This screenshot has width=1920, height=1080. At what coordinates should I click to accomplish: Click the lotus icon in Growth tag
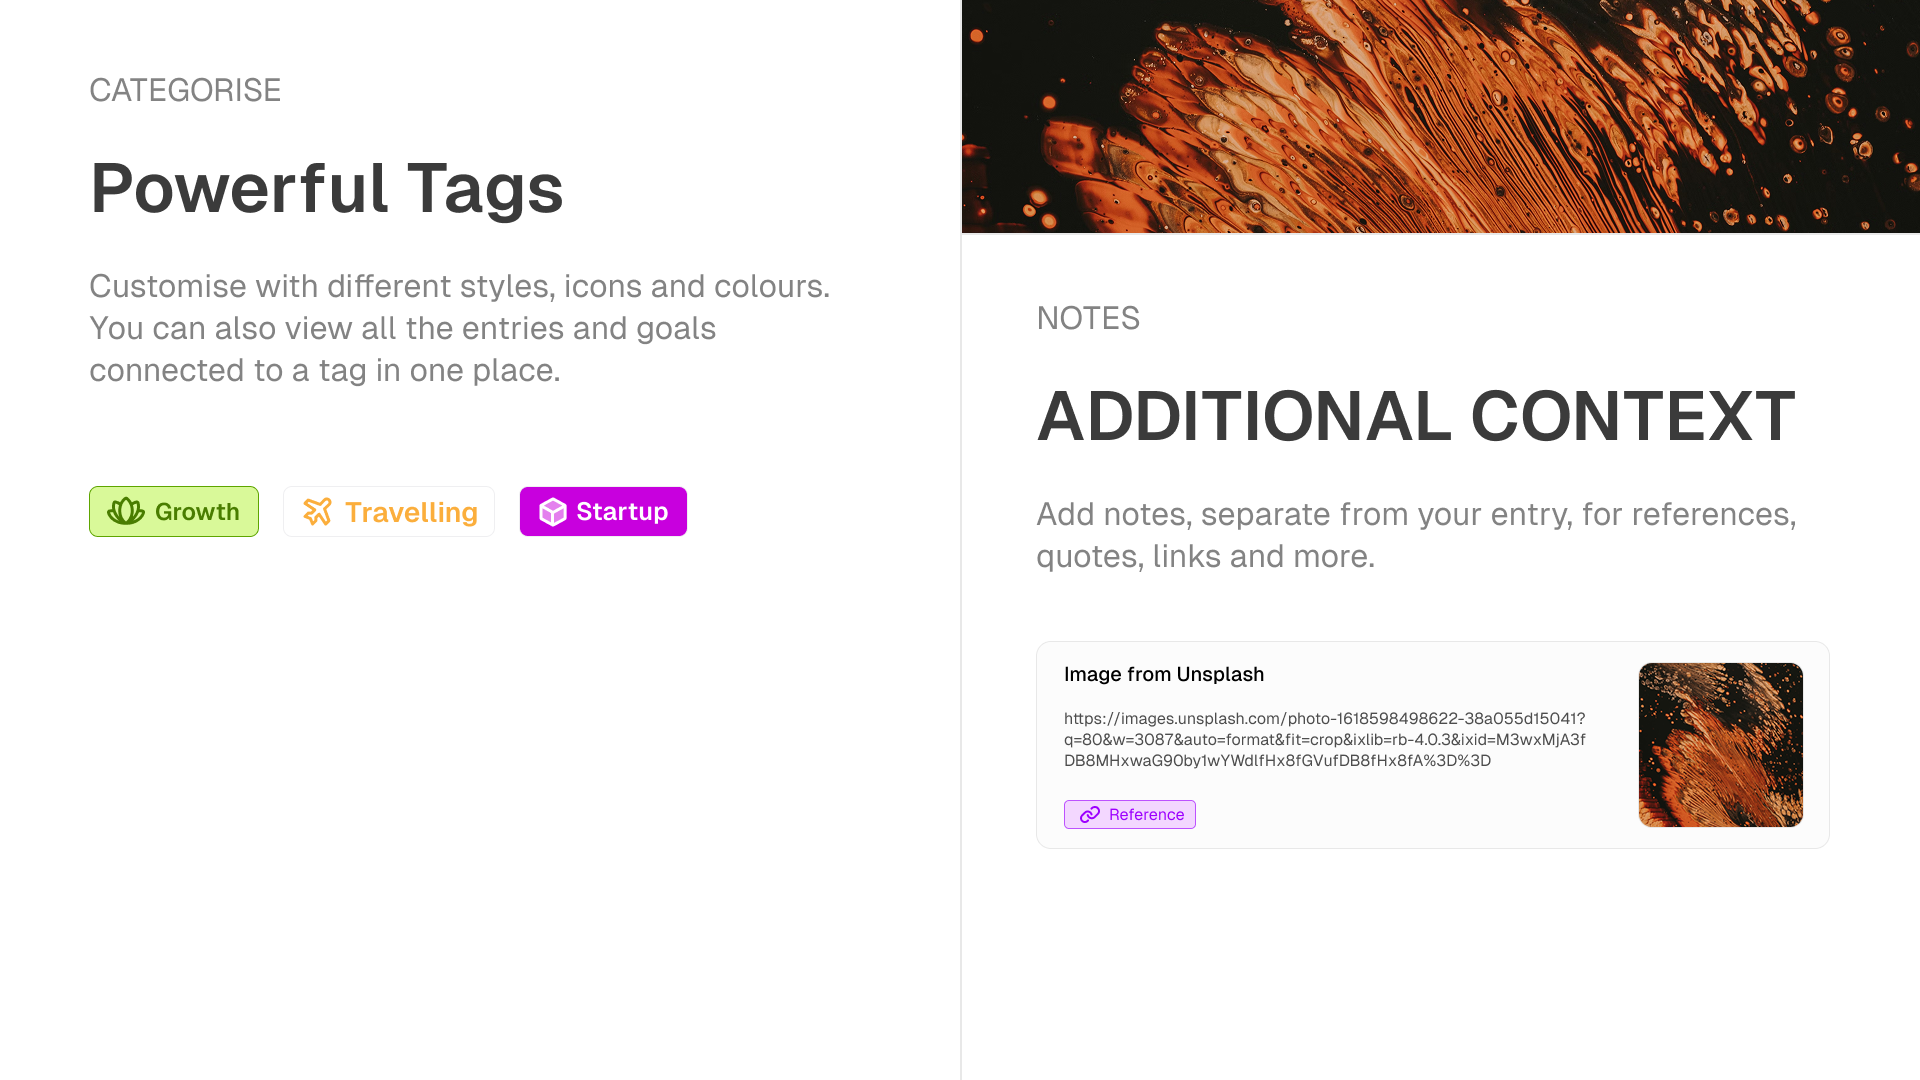pyautogui.click(x=126, y=512)
